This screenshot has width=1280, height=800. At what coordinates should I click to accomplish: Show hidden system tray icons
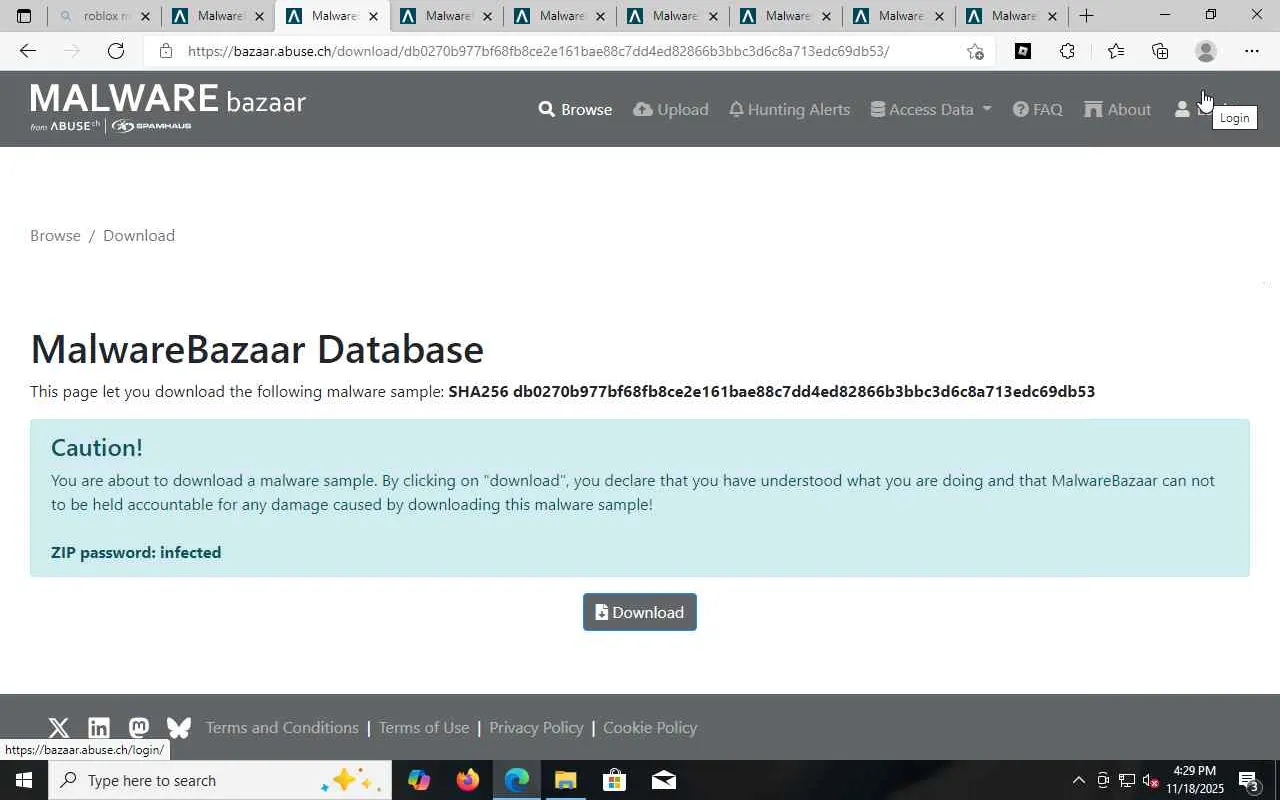coord(1078,780)
